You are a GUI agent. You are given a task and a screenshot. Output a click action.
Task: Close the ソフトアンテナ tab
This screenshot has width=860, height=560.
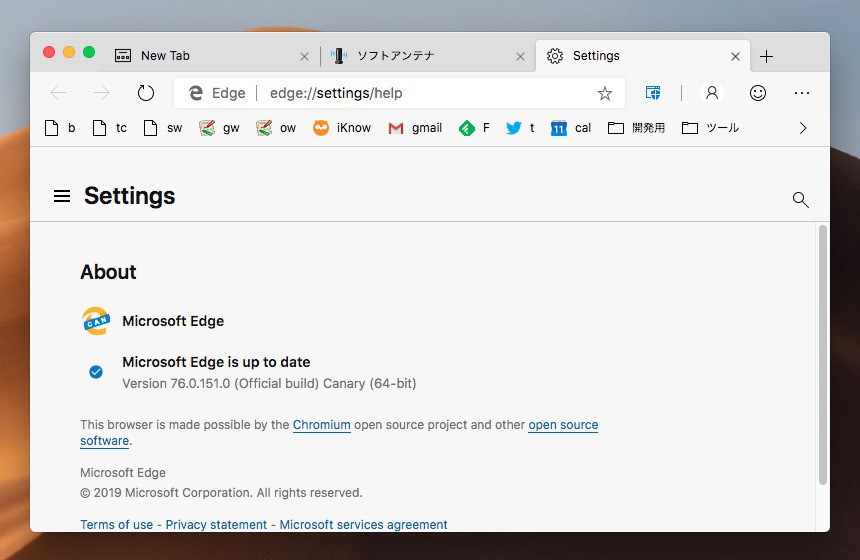(x=520, y=56)
